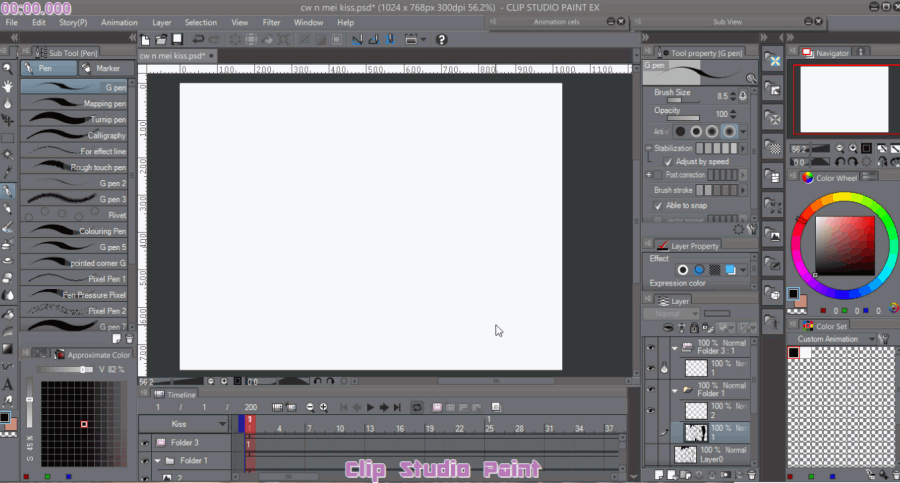Hide Folder 3 layer via eye icon
The height and width of the screenshot is (483, 900).
(650, 347)
